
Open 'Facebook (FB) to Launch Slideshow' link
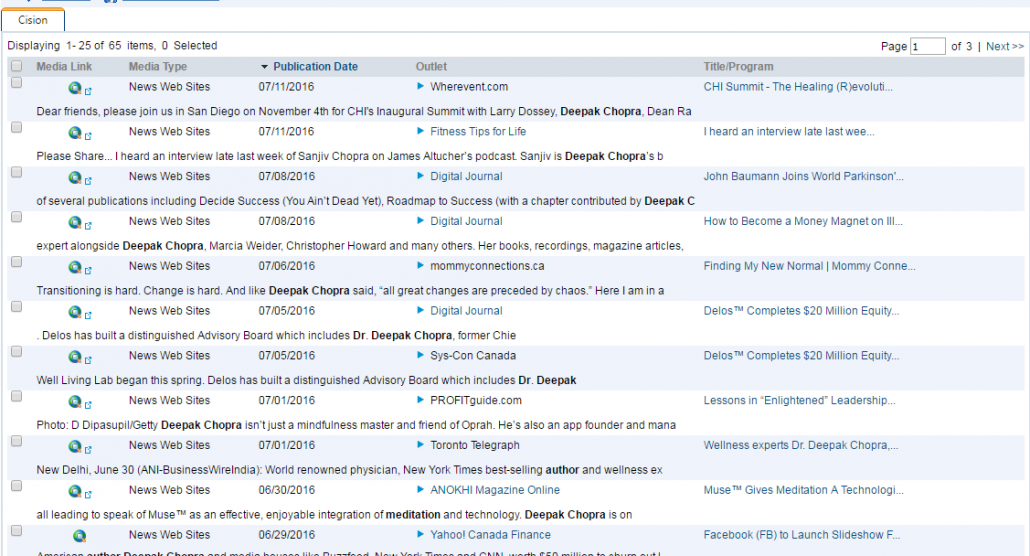pyautogui.click(x=802, y=534)
